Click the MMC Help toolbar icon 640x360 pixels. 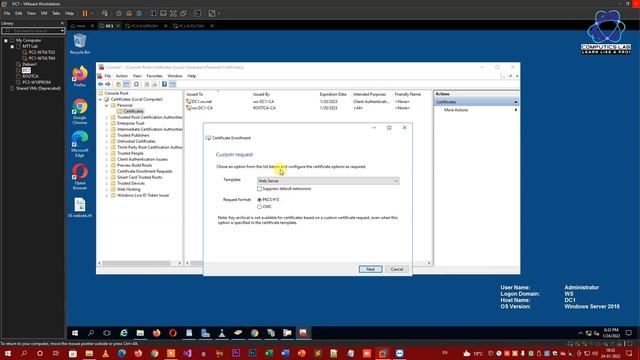point(164,84)
